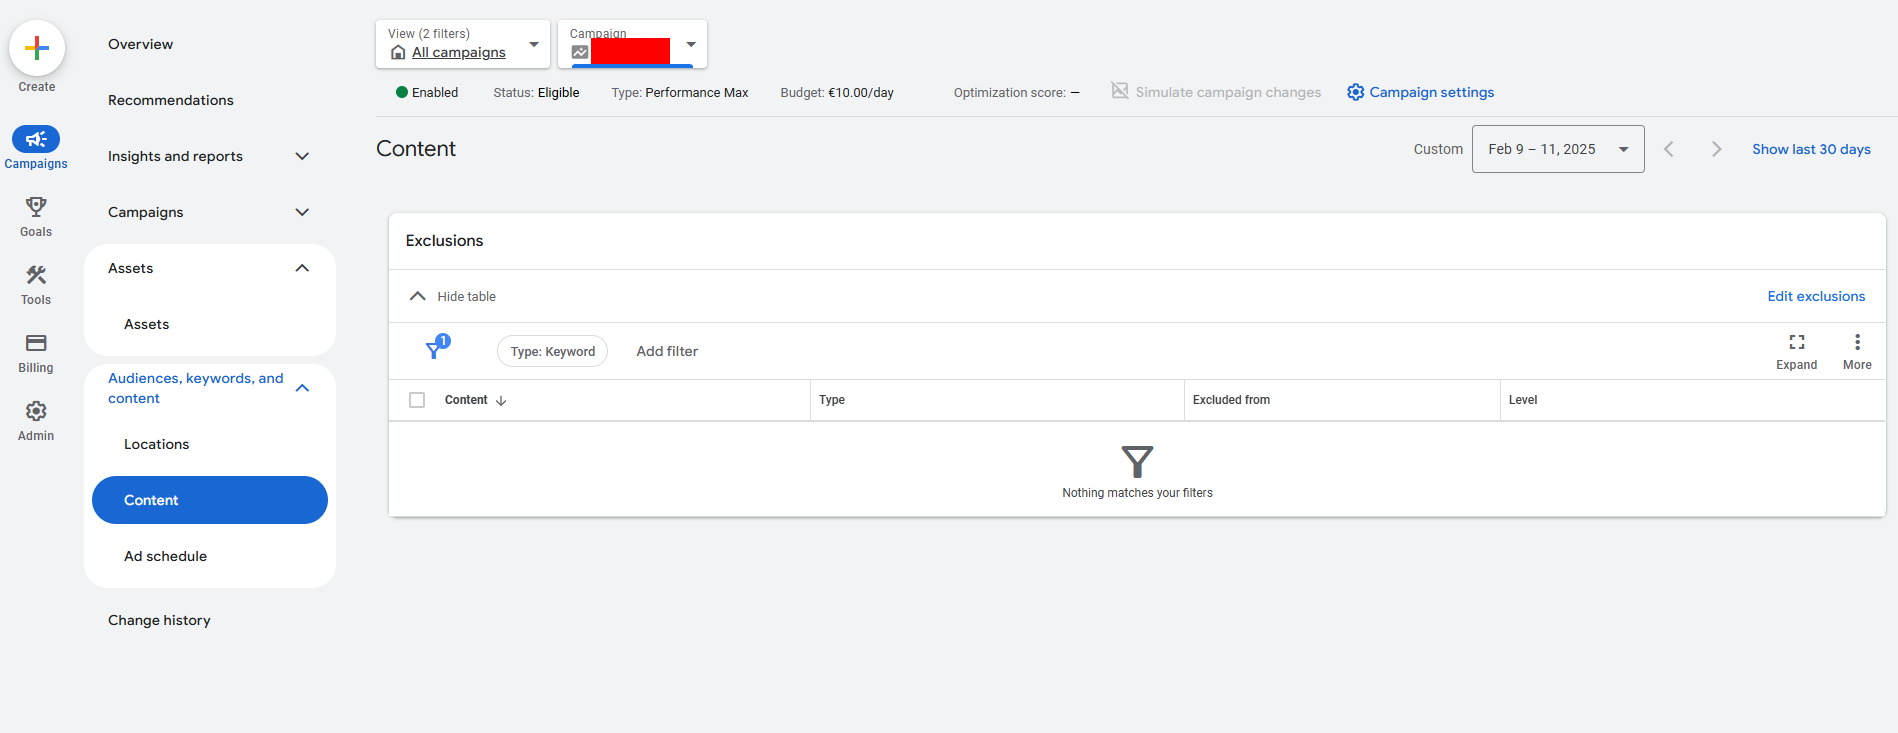Expand the Campaigns nav section
The image size is (1898, 733).
[x=302, y=212]
